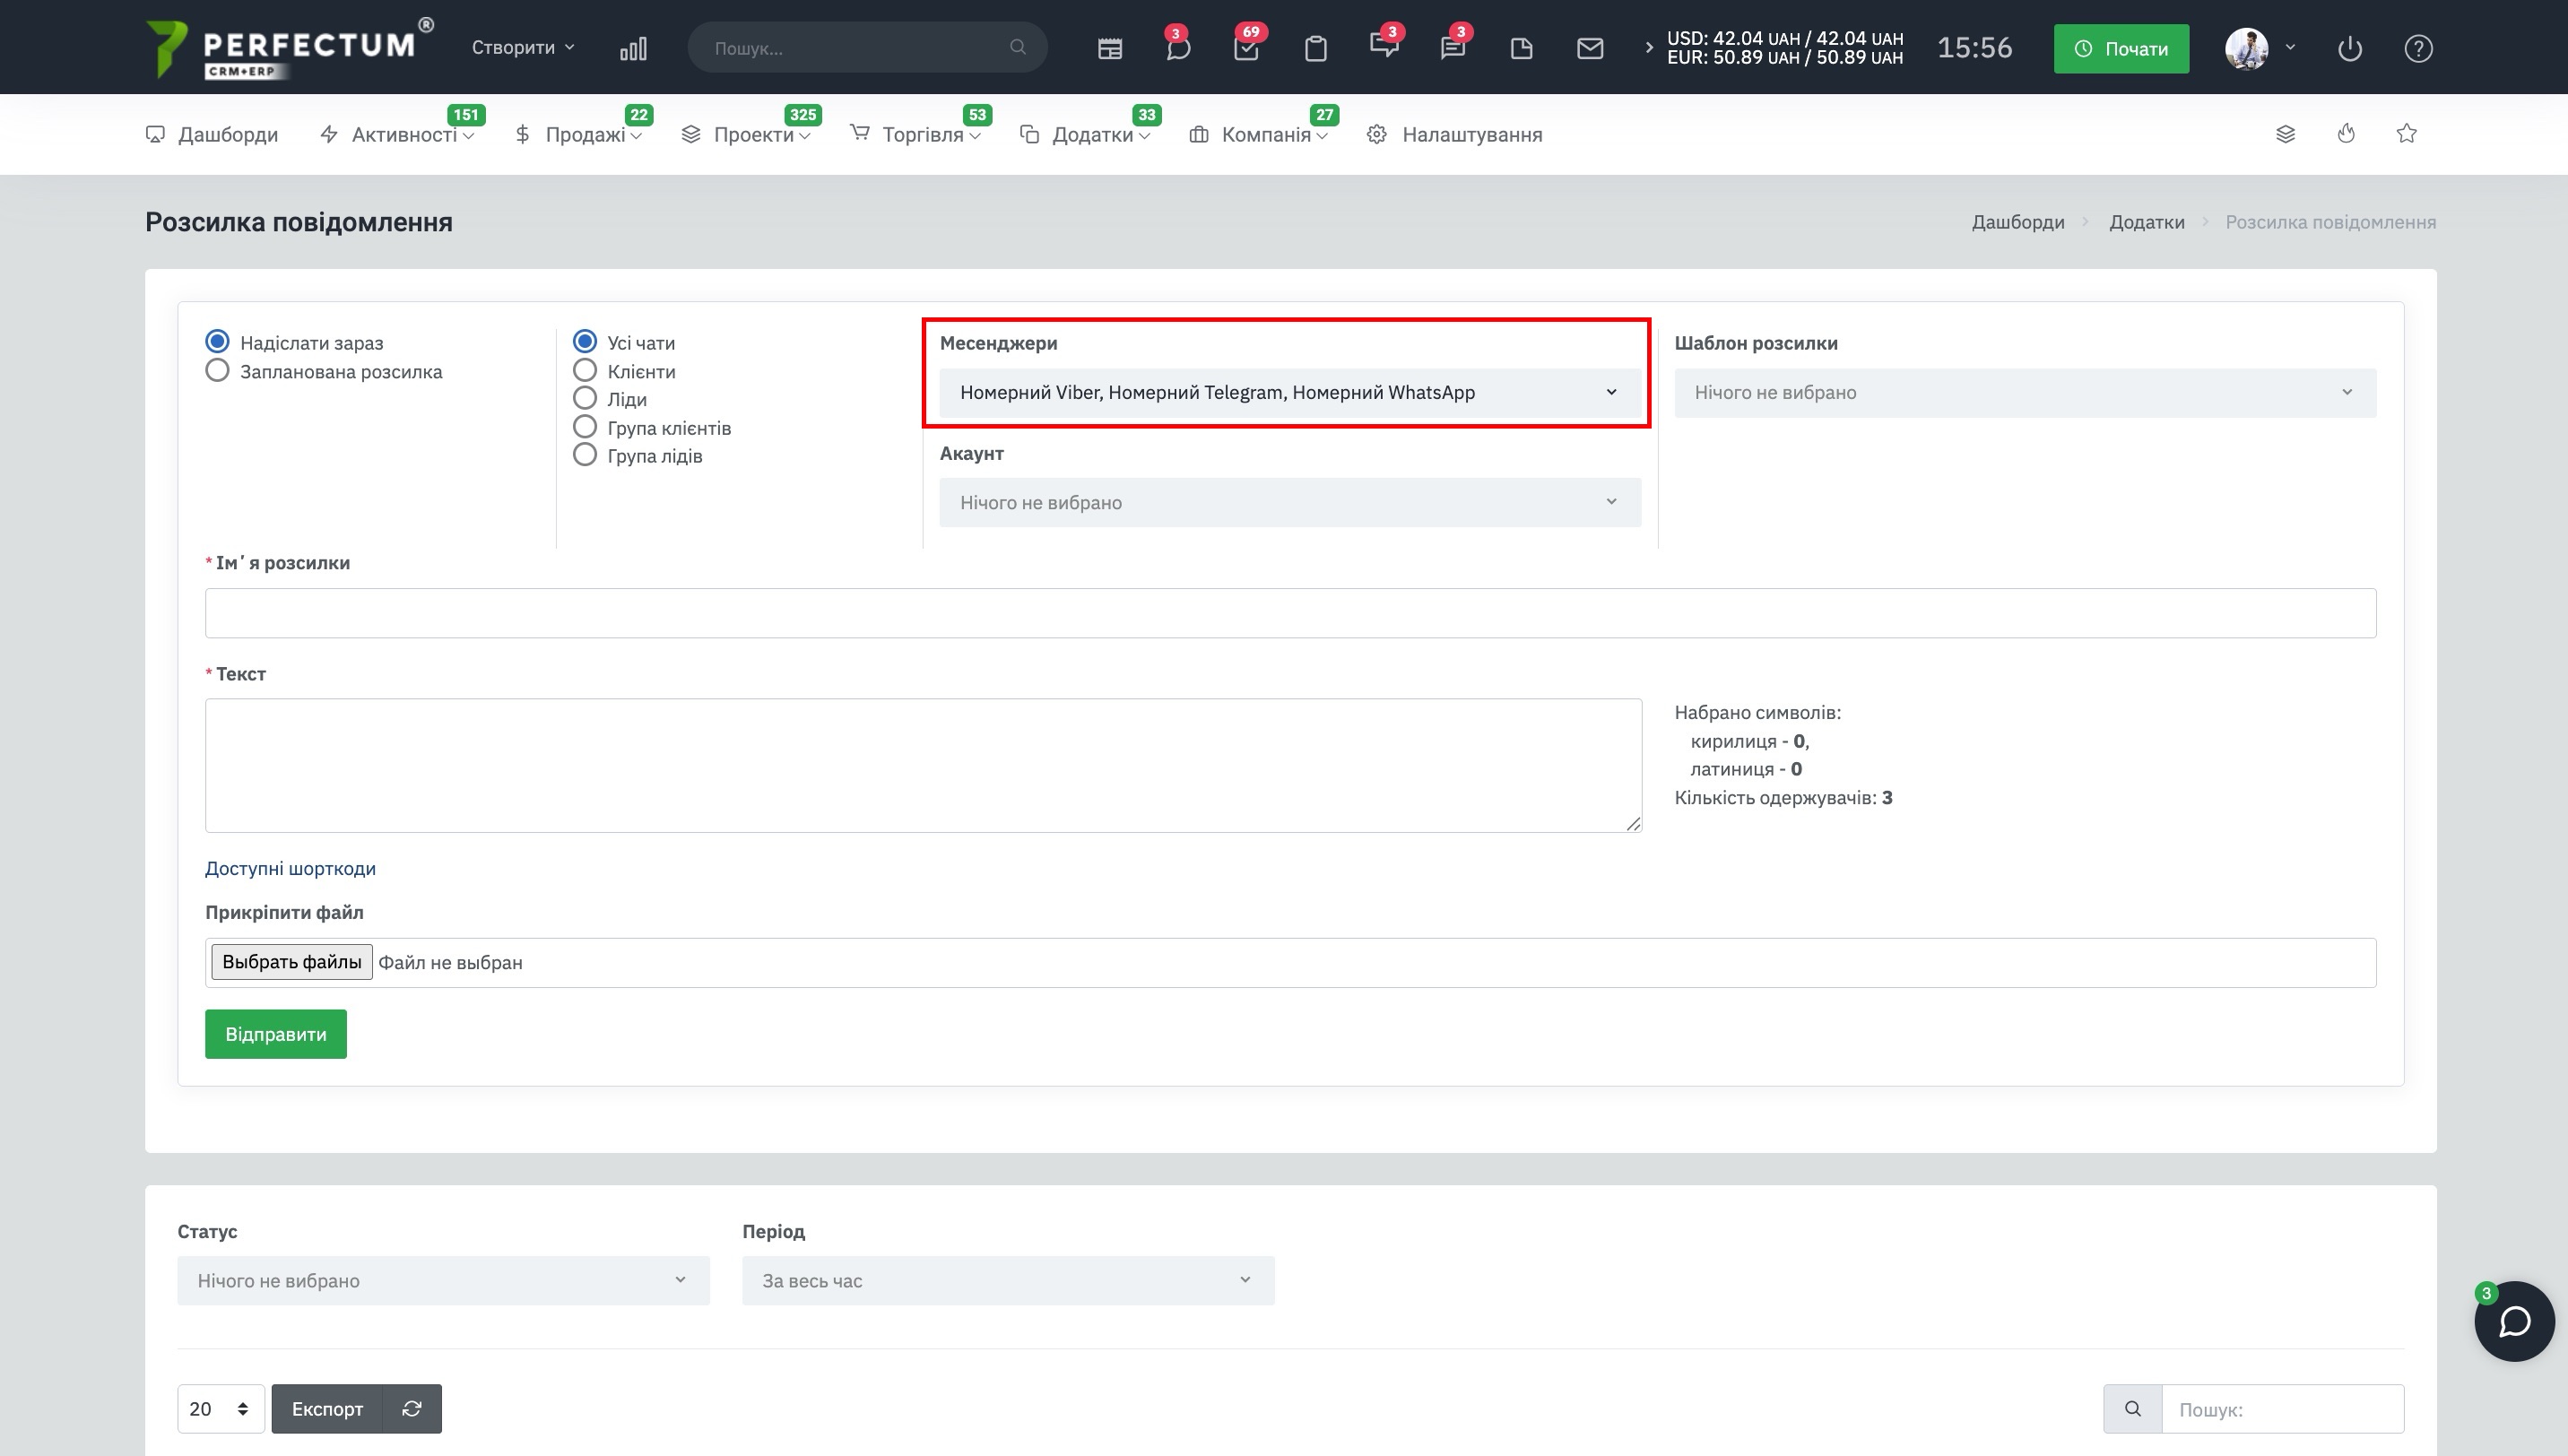Viewport: 2568px width, 1456px height.
Task: Click the Ім'я розсилки input field
Action: (1290, 613)
